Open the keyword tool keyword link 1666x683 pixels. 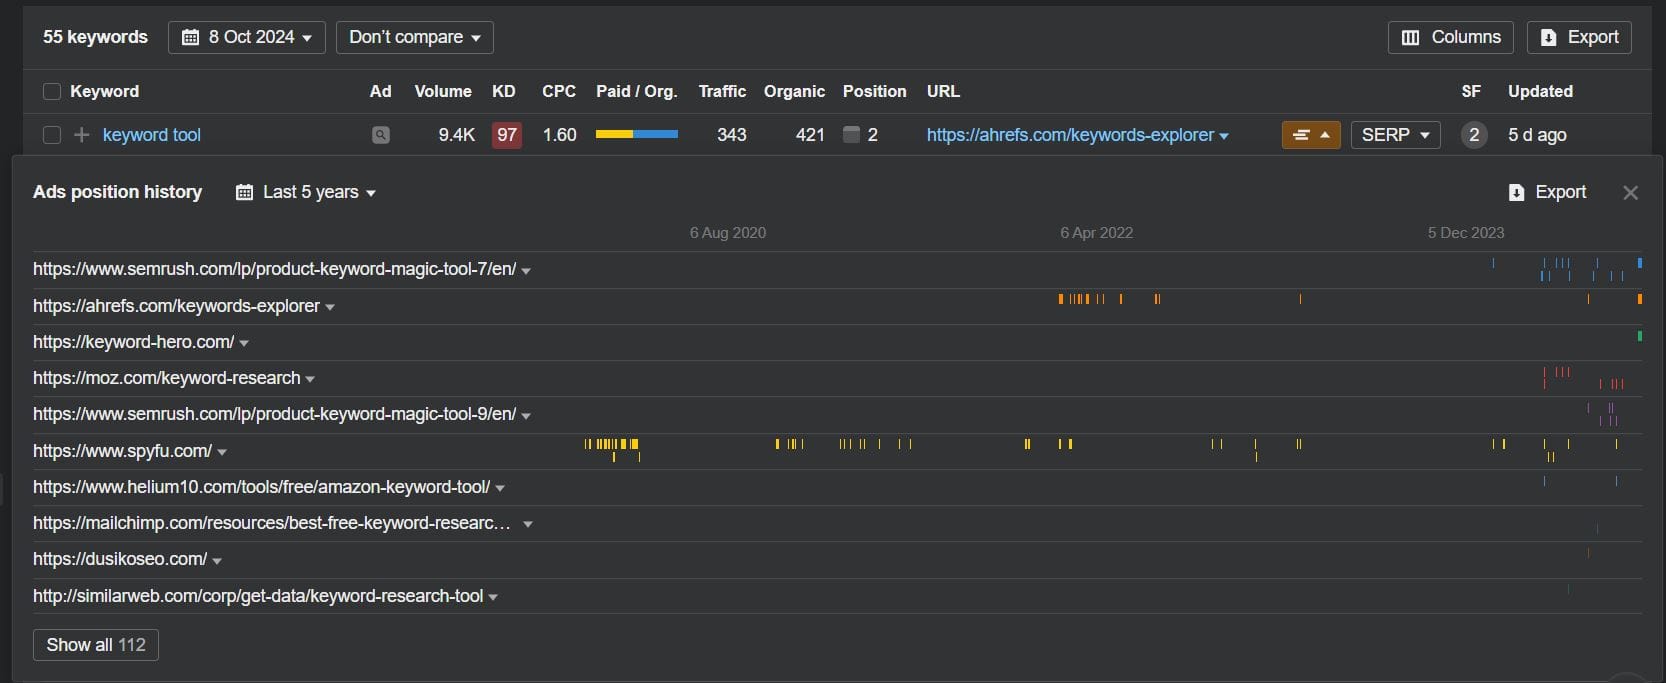tap(152, 135)
